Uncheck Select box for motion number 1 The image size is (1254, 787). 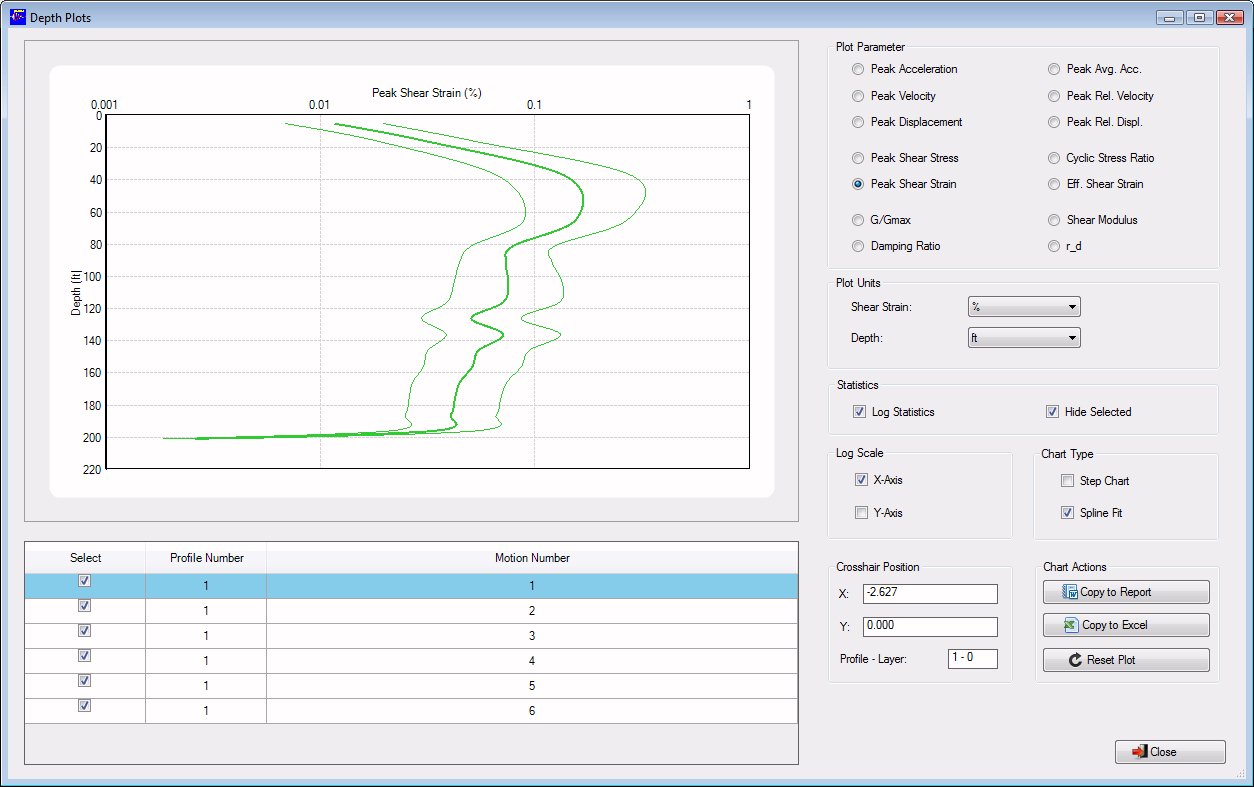point(85,581)
